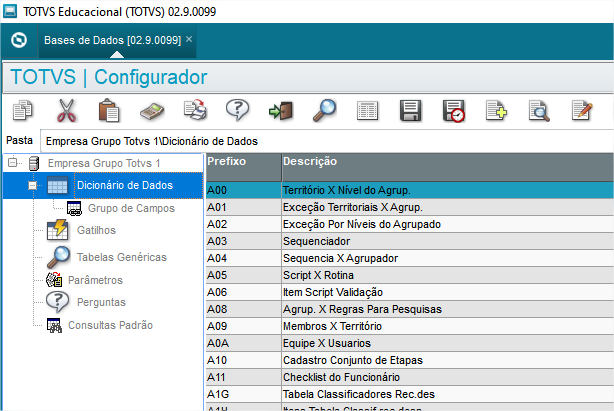Collapse the Dicionário de Dados node
614x411 pixels.
33,185
